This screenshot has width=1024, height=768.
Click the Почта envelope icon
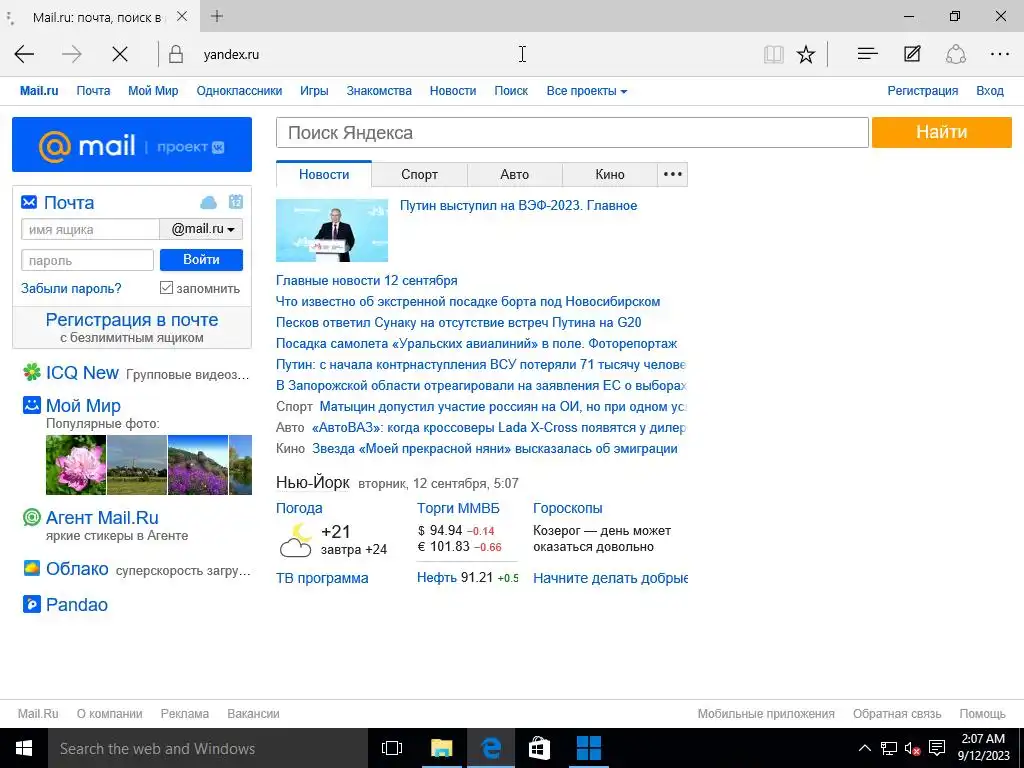pyautogui.click(x=29, y=202)
